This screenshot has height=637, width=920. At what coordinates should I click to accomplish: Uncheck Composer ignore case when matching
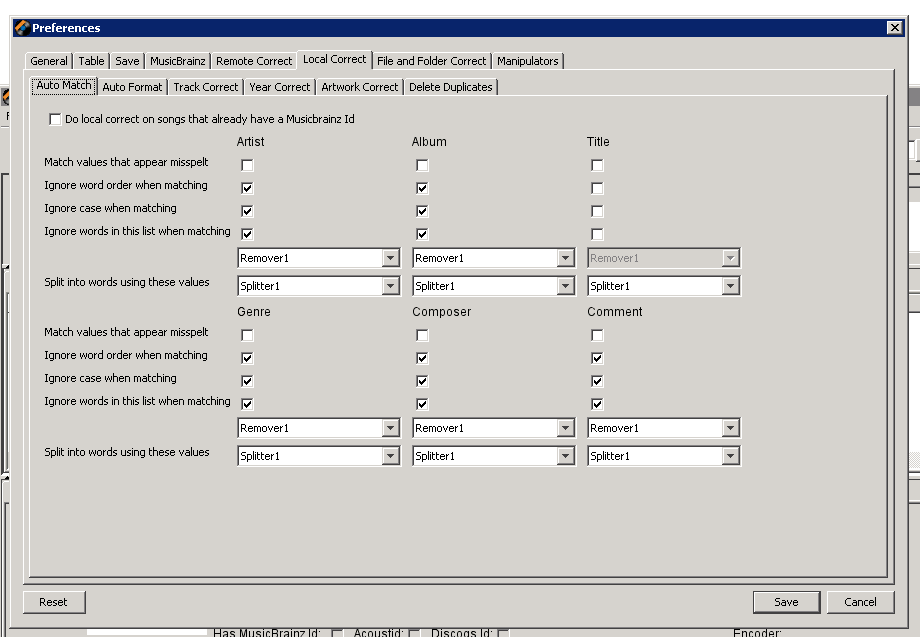pyautogui.click(x=422, y=381)
